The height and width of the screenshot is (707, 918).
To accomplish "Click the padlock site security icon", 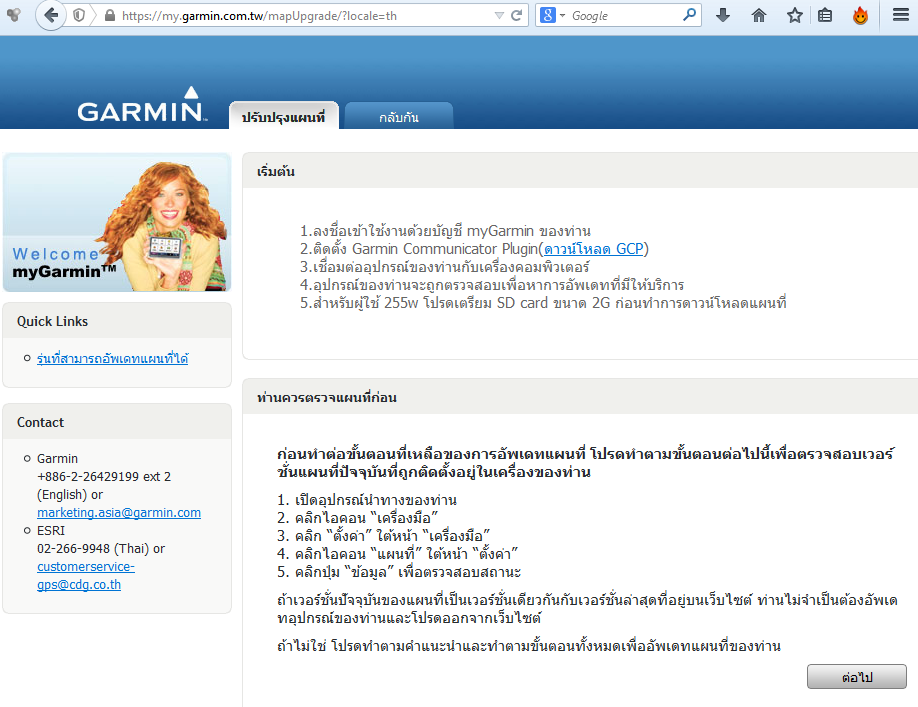I will [109, 16].
